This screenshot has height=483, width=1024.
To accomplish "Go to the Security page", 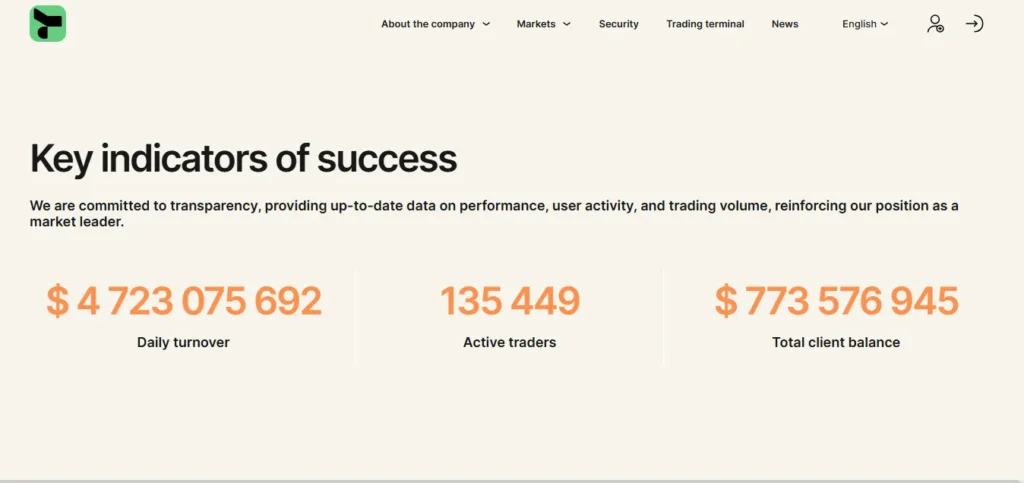I will (x=618, y=24).
